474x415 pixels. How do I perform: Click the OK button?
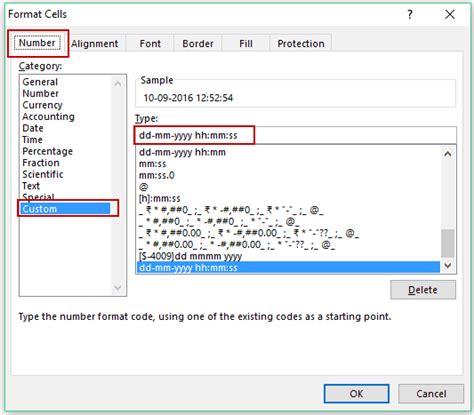click(x=356, y=394)
